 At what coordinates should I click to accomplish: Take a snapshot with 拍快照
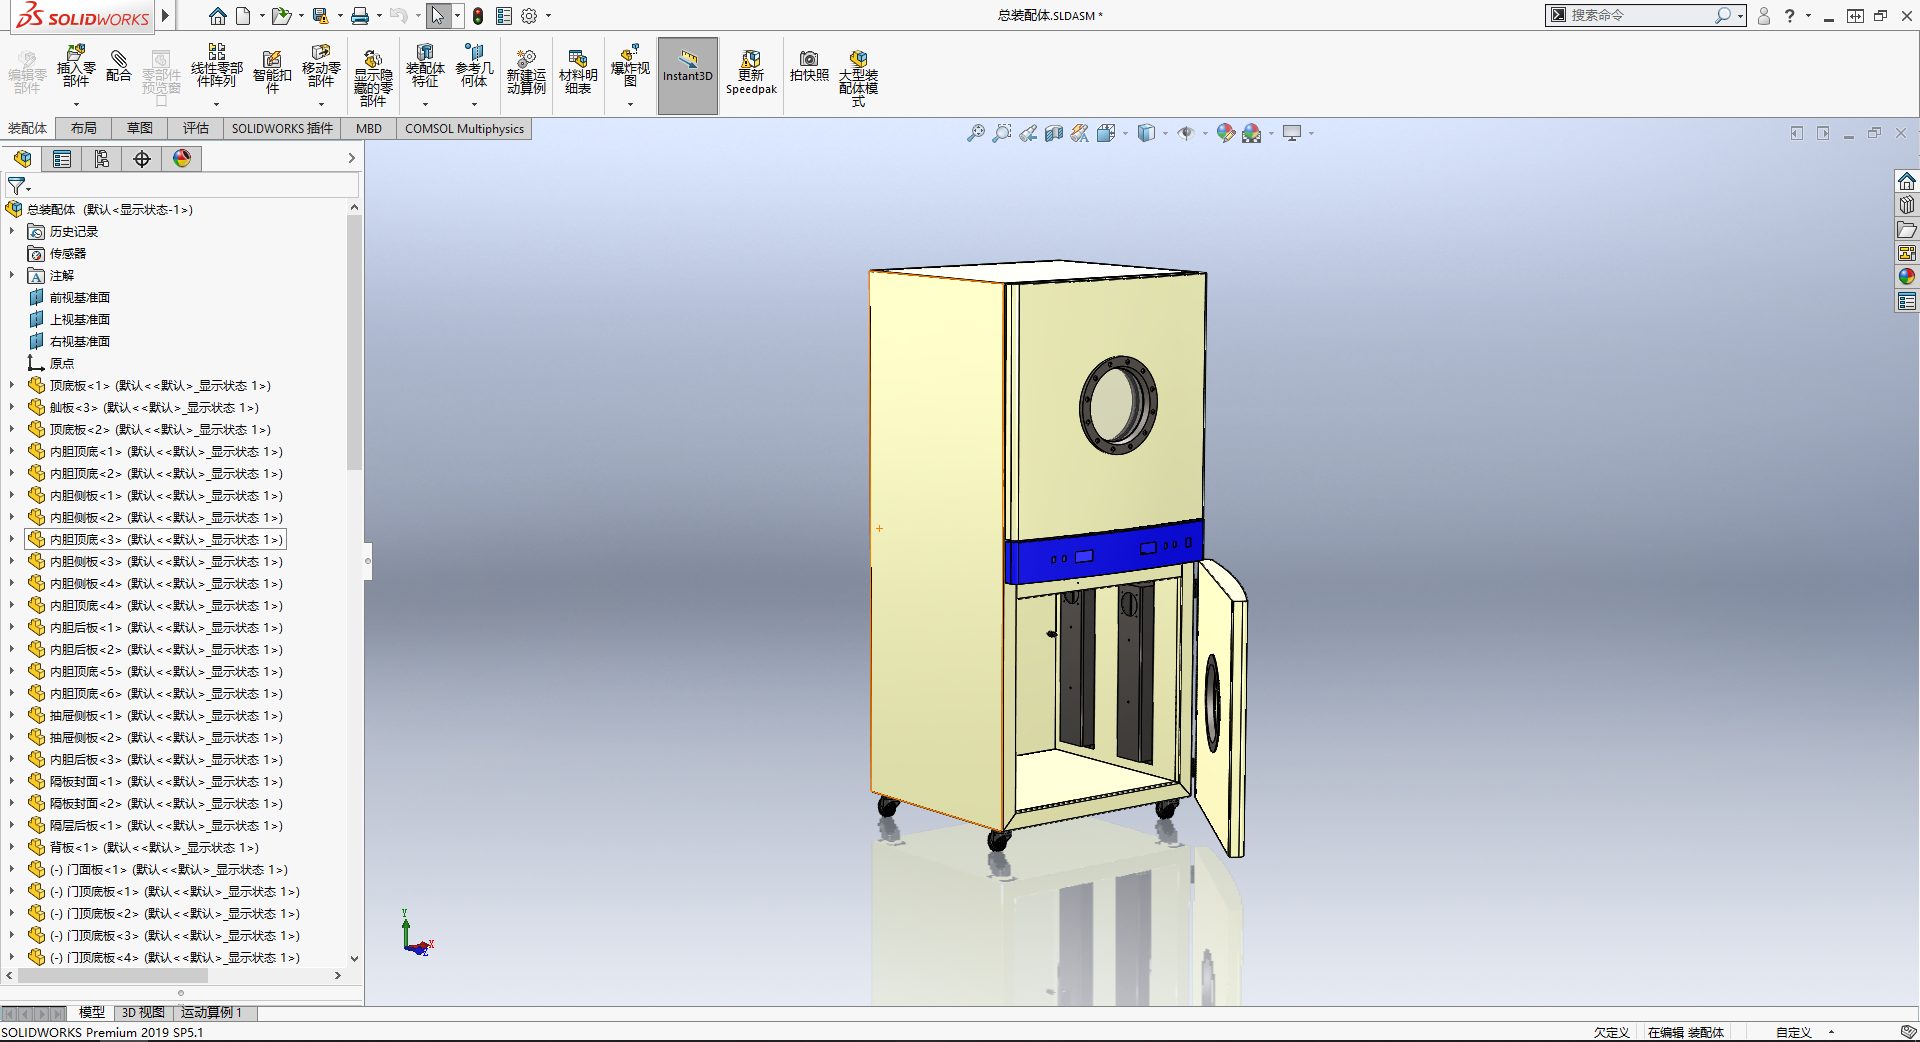click(809, 65)
